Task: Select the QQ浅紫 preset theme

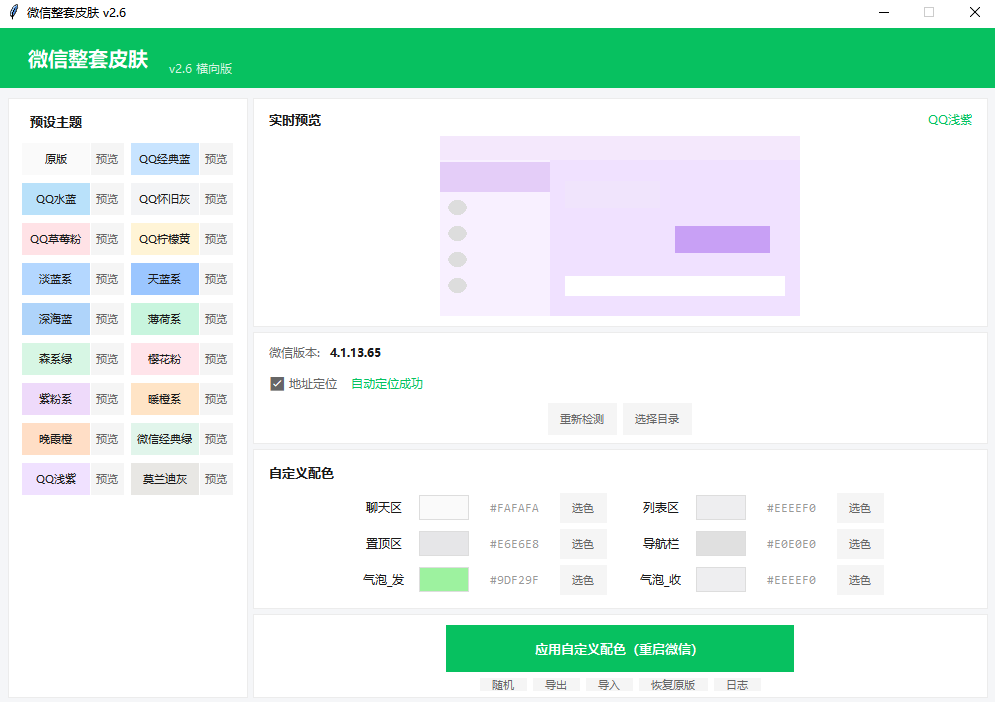Action: pyautogui.click(x=56, y=479)
